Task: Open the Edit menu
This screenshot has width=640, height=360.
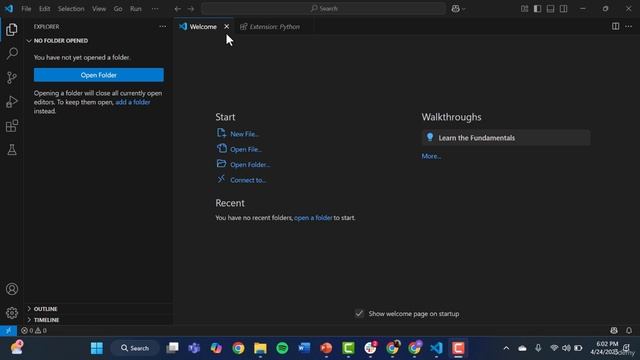Action: click(x=44, y=9)
